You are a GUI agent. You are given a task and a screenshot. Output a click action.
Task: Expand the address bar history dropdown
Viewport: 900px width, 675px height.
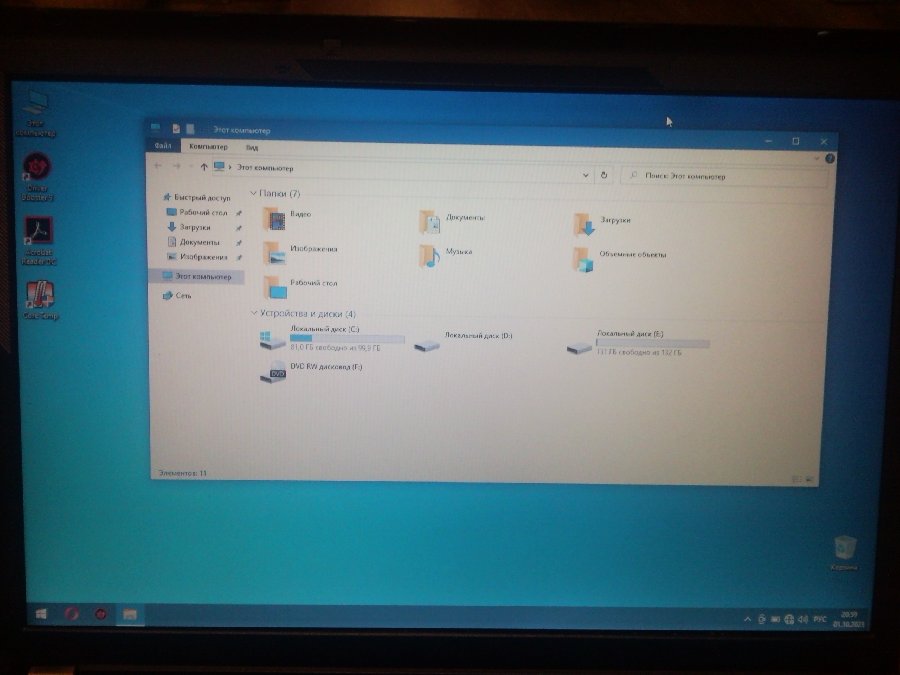(585, 174)
